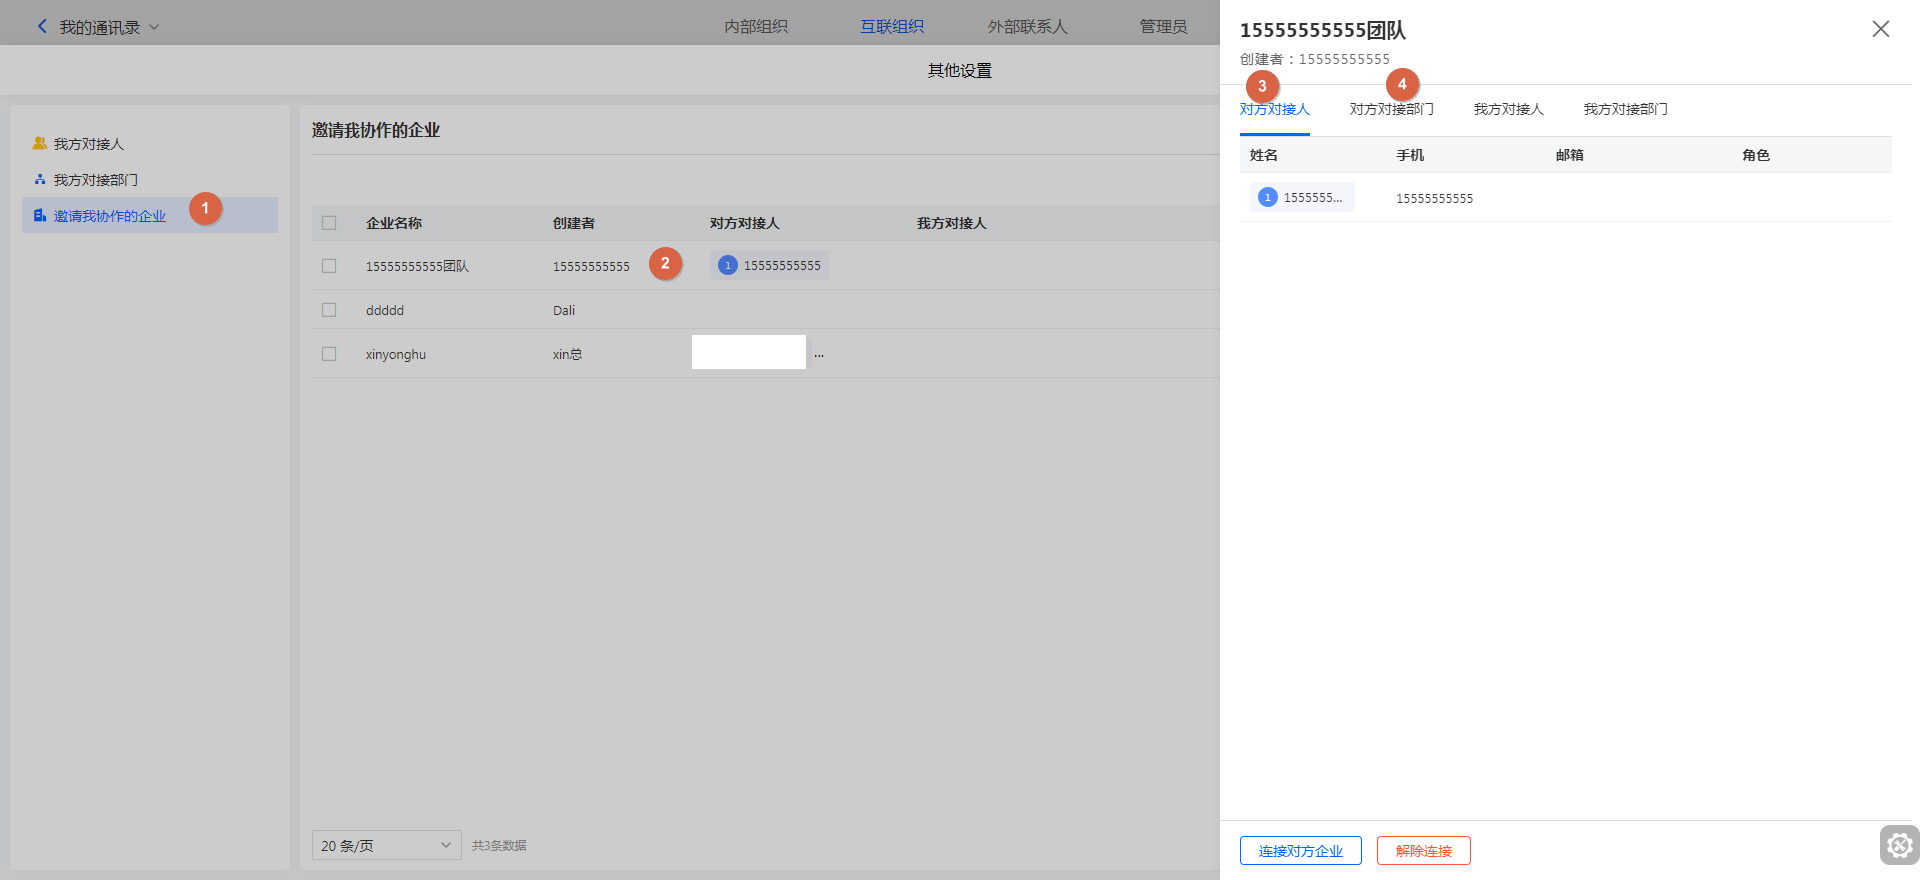The image size is (1920, 880).
Task: Open the settings gear at bottom right
Action: (x=1899, y=845)
